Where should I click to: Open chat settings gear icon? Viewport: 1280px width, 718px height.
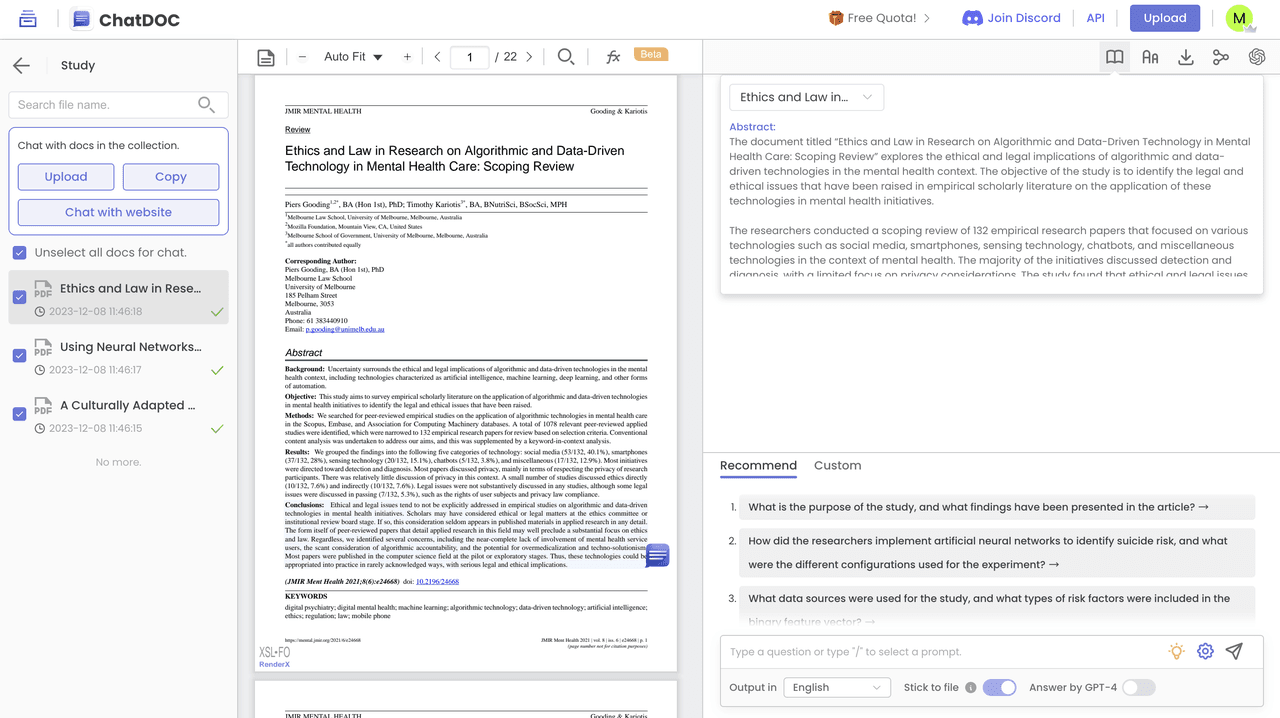point(1205,651)
